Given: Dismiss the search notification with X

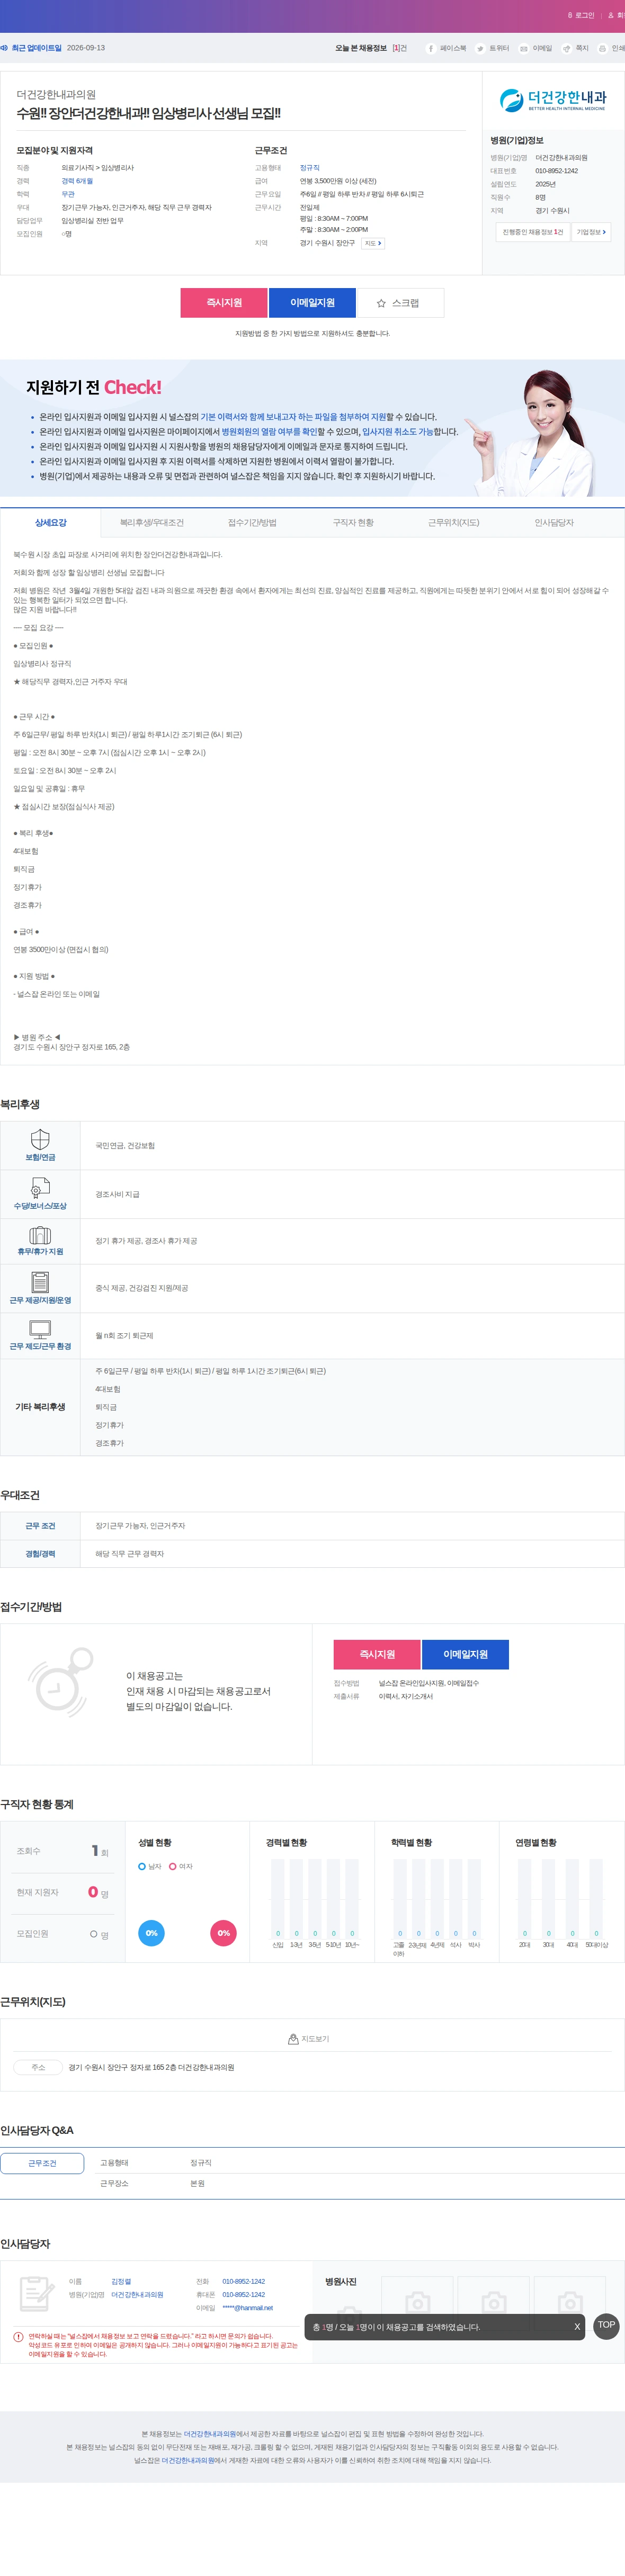Looking at the screenshot, I should pos(577,2327).
